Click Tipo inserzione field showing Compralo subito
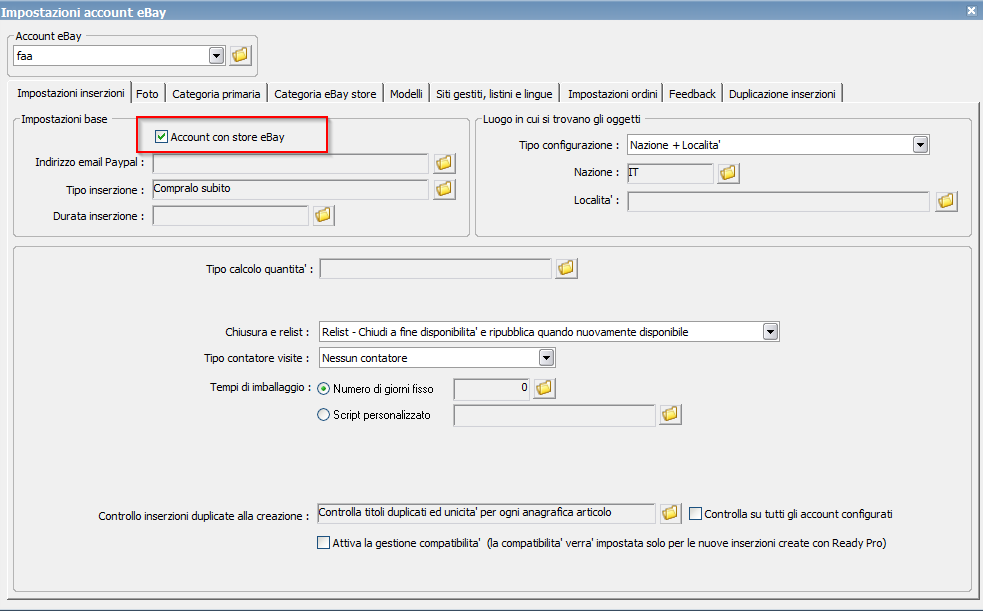Viewport: 983px width, 611px height. 290,189
